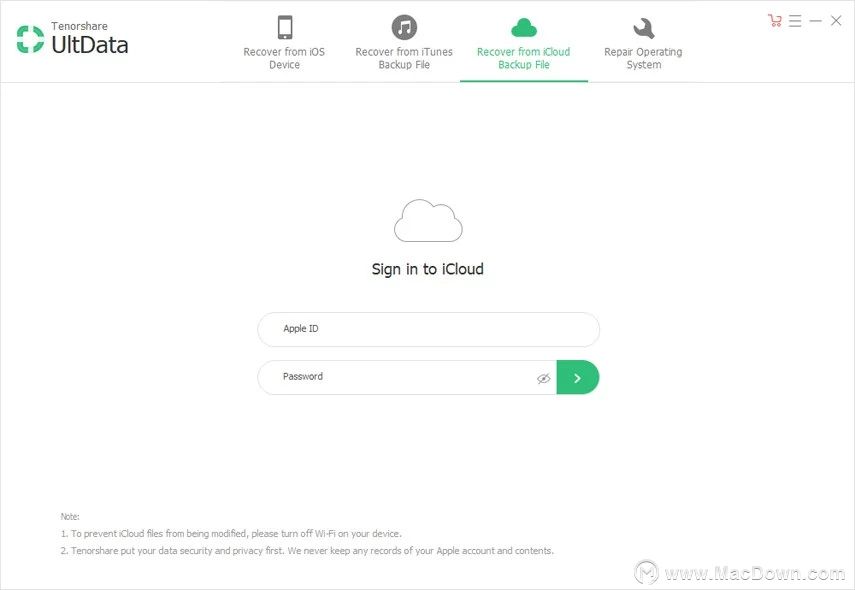The height and width of the screenshot is (590, 855).
Task: Toggle password visibility eye icon
Action: coord(544,378)
